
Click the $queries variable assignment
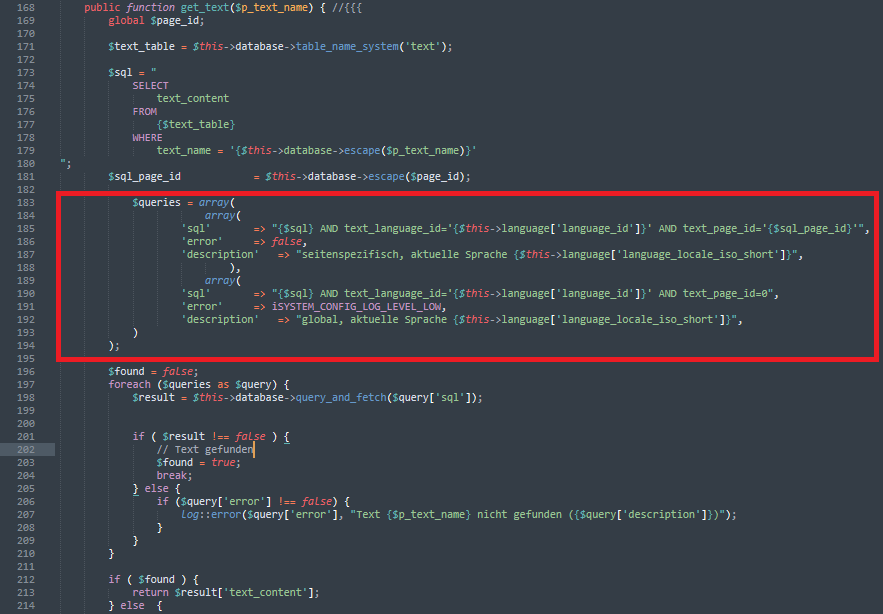tap(159, 202)
